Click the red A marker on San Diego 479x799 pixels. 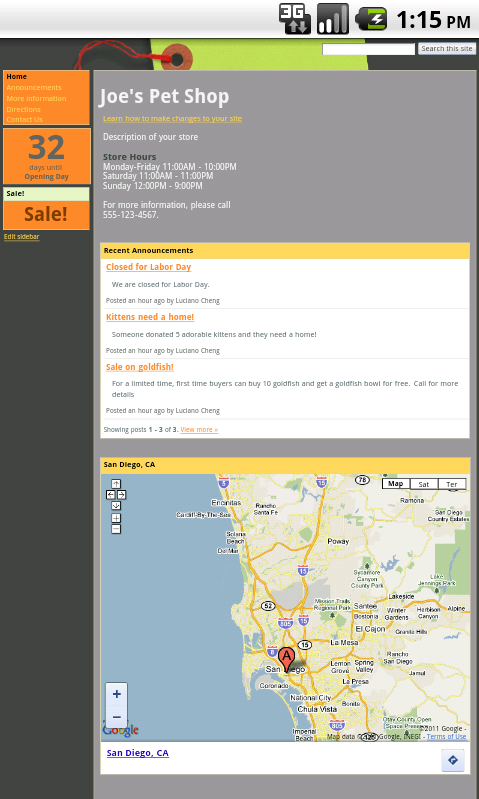coord(286,659)
